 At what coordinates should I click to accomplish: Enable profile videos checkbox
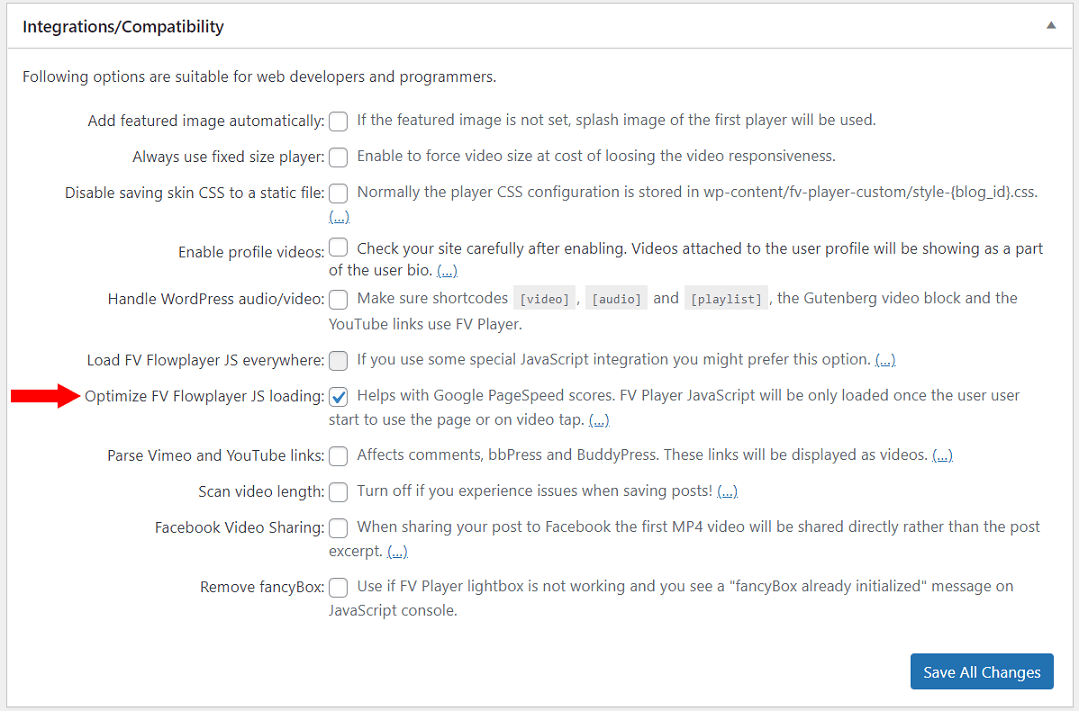pos(338,246)
